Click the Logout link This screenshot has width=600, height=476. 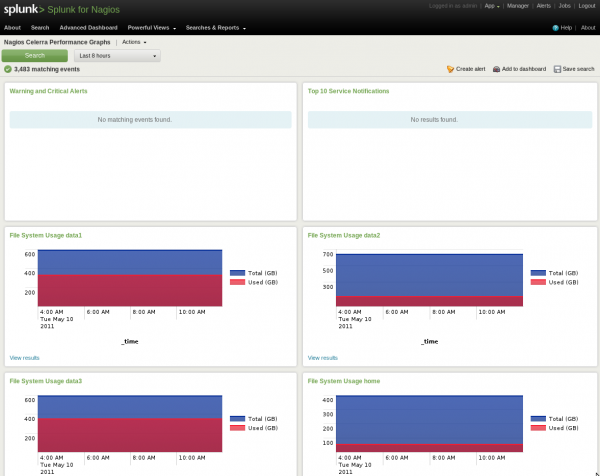[587, 6]
